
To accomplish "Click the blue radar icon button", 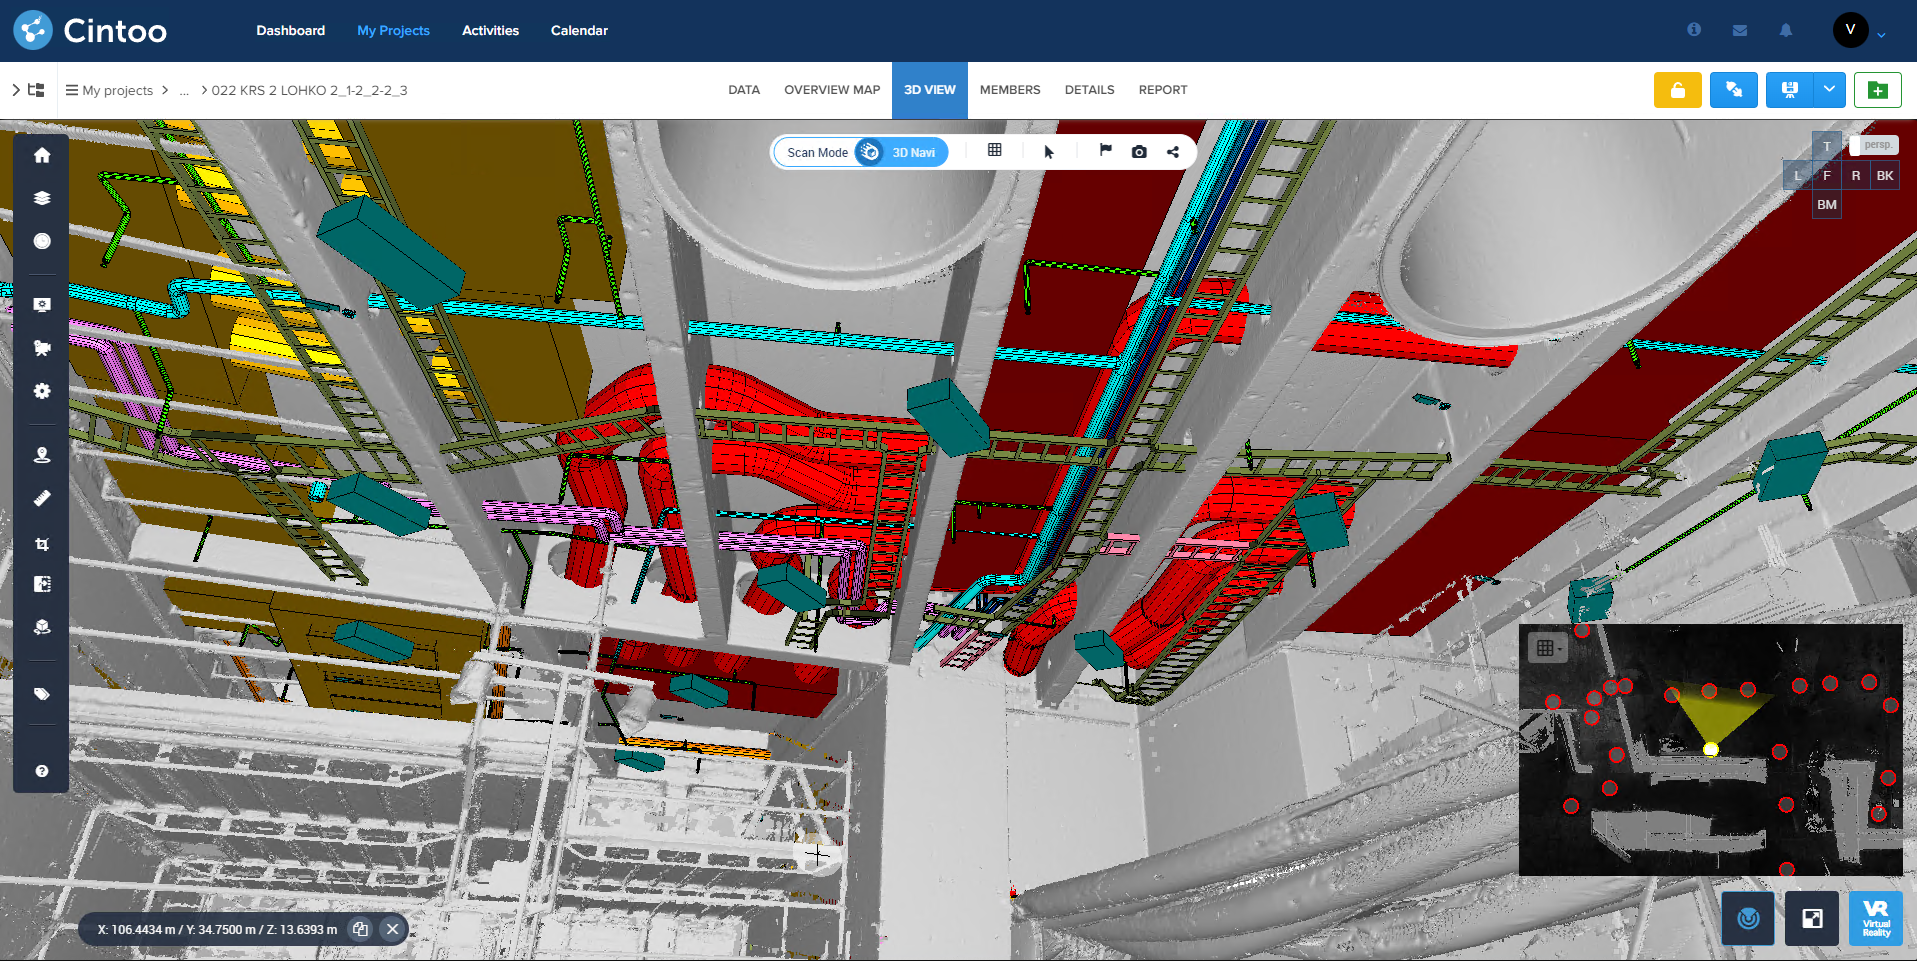I will pyautogui.click(x=1748, y=918).
